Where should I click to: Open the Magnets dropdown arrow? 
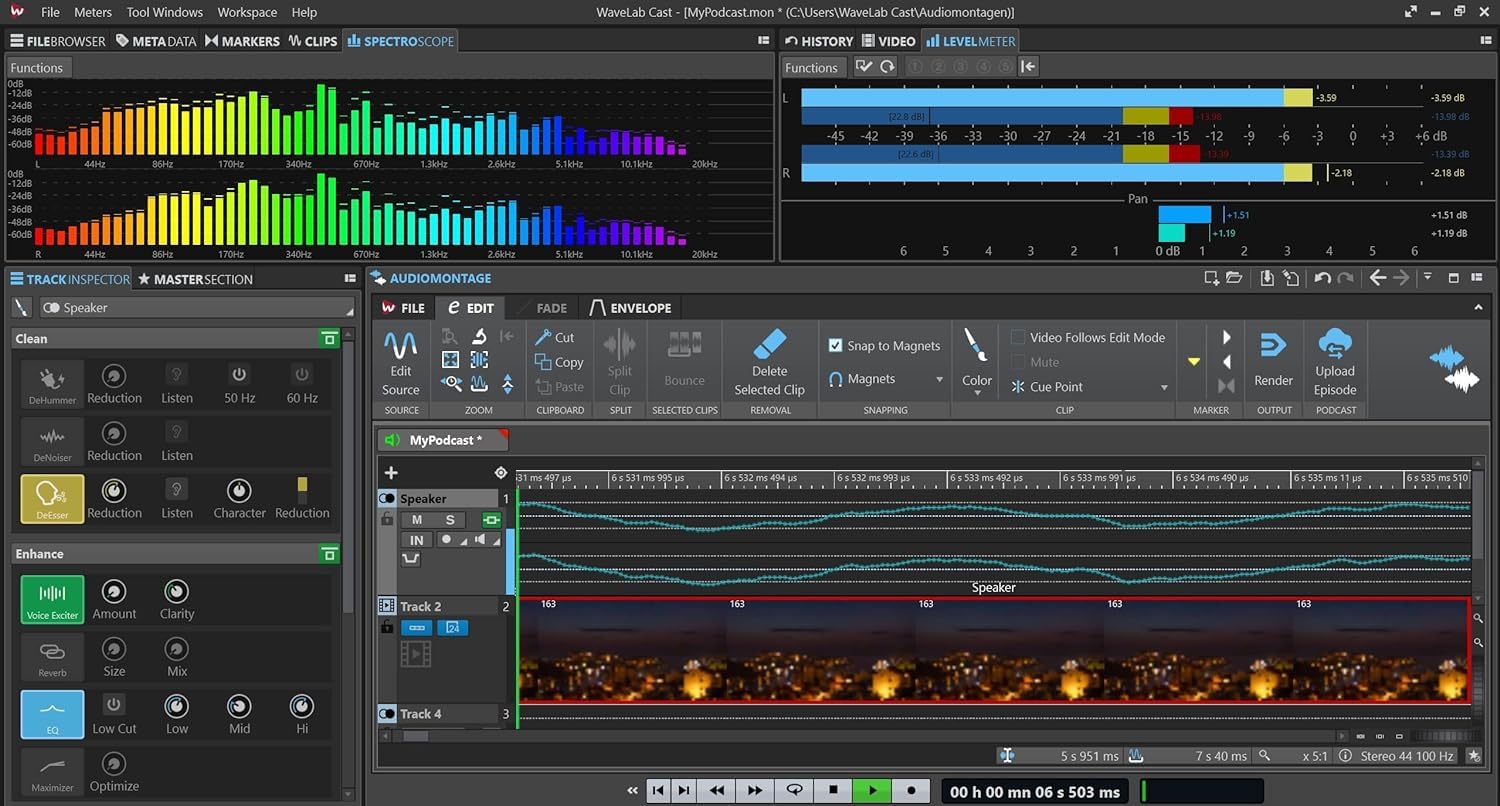tap(939, 380)
